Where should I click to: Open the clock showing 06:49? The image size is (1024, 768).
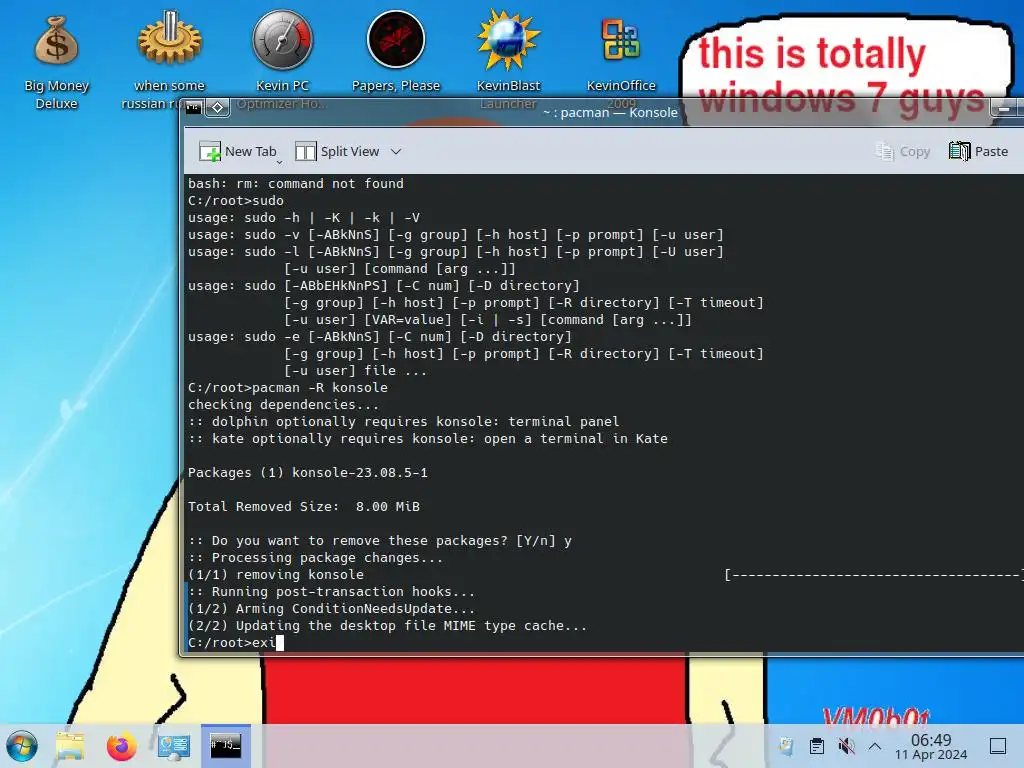tap(931, 746)
